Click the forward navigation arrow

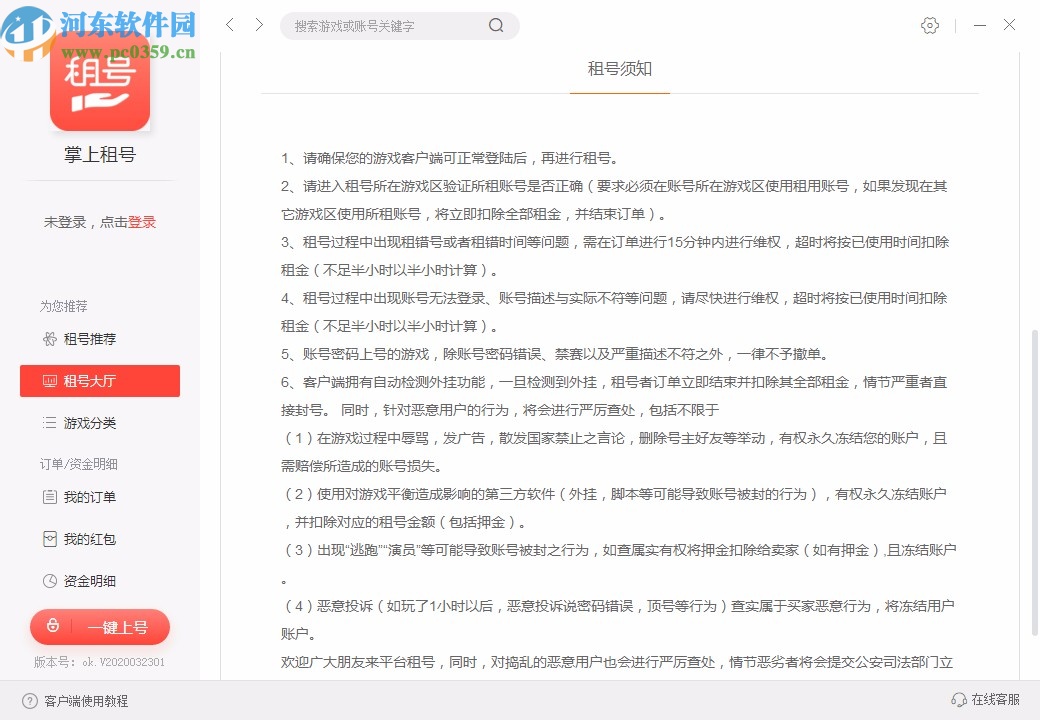260,25
